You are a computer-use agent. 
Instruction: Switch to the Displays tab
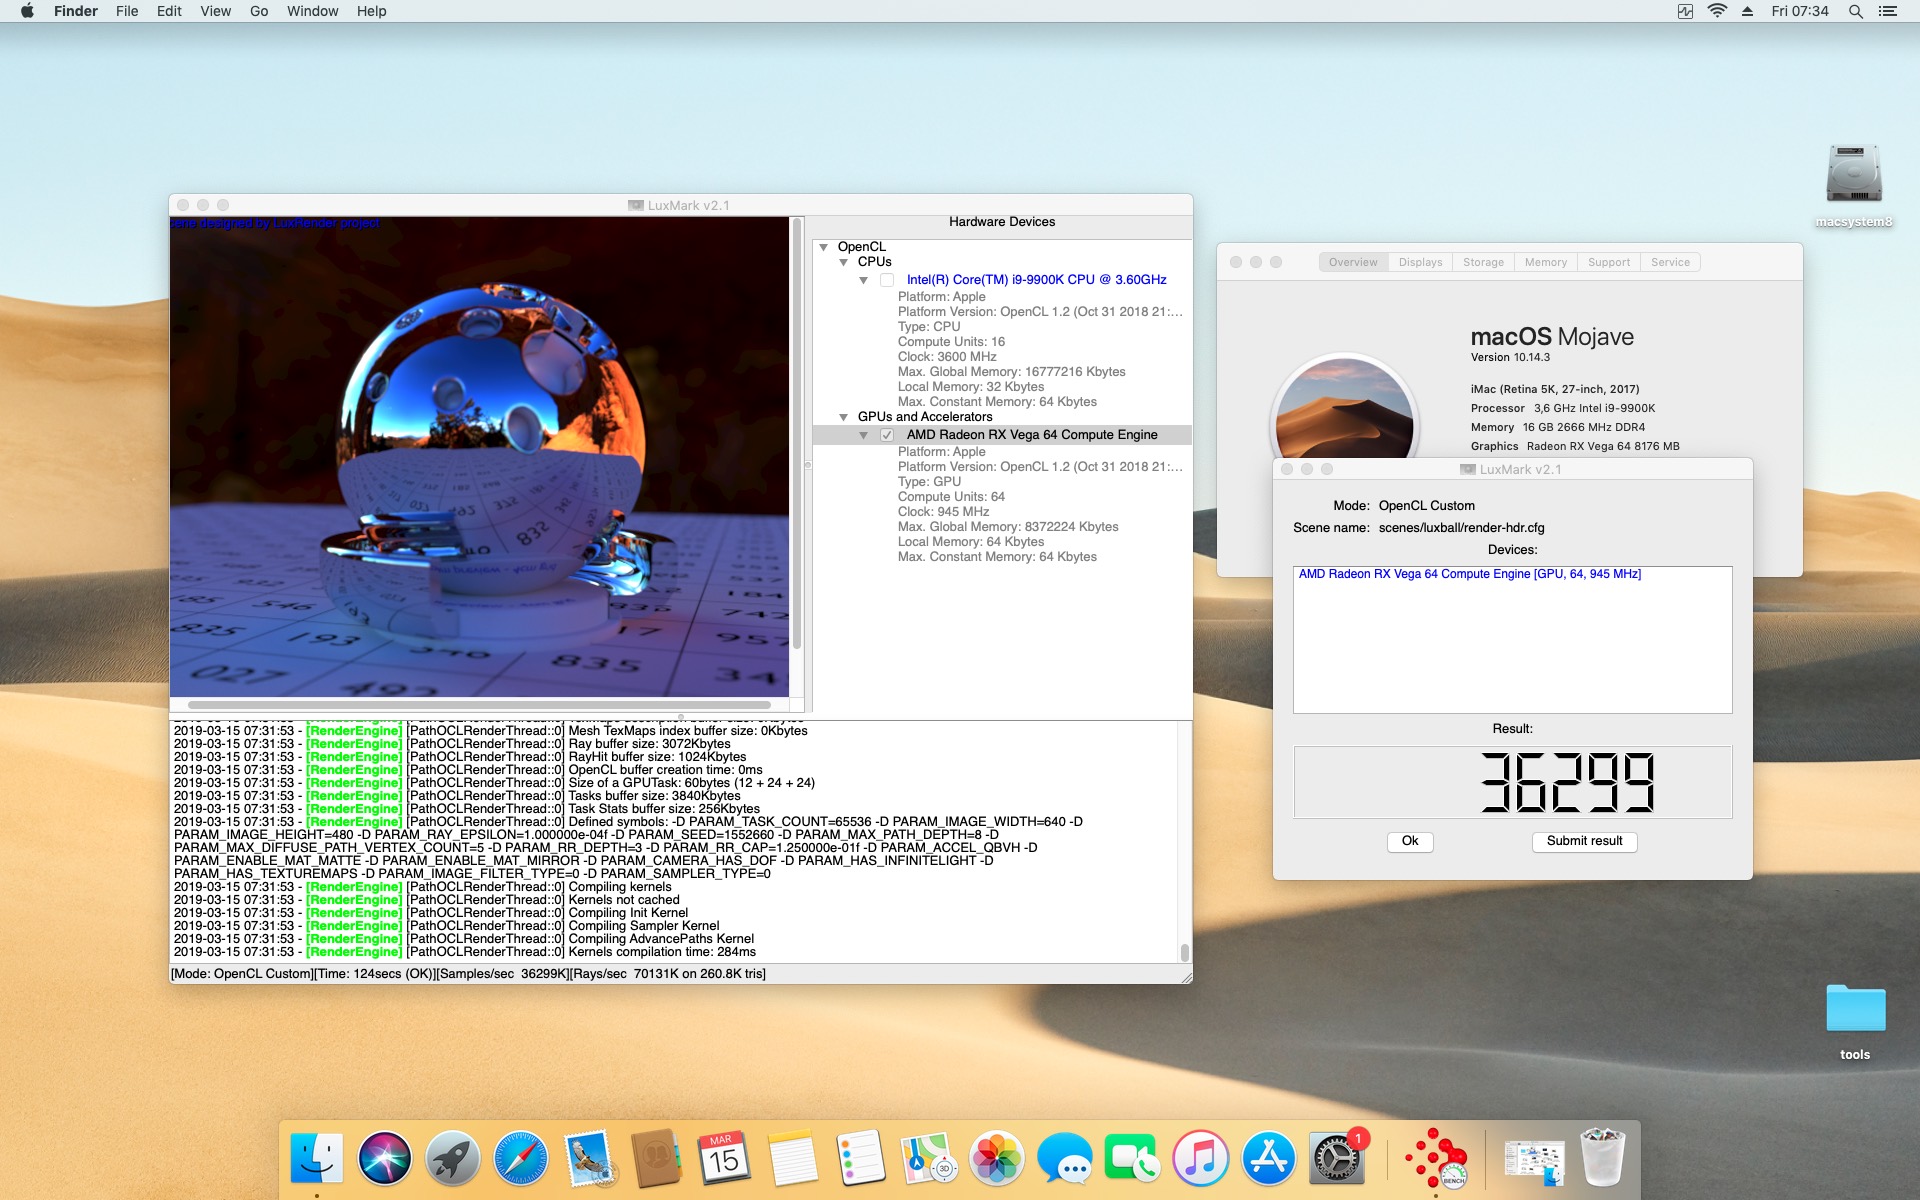tap(1420, 262)
